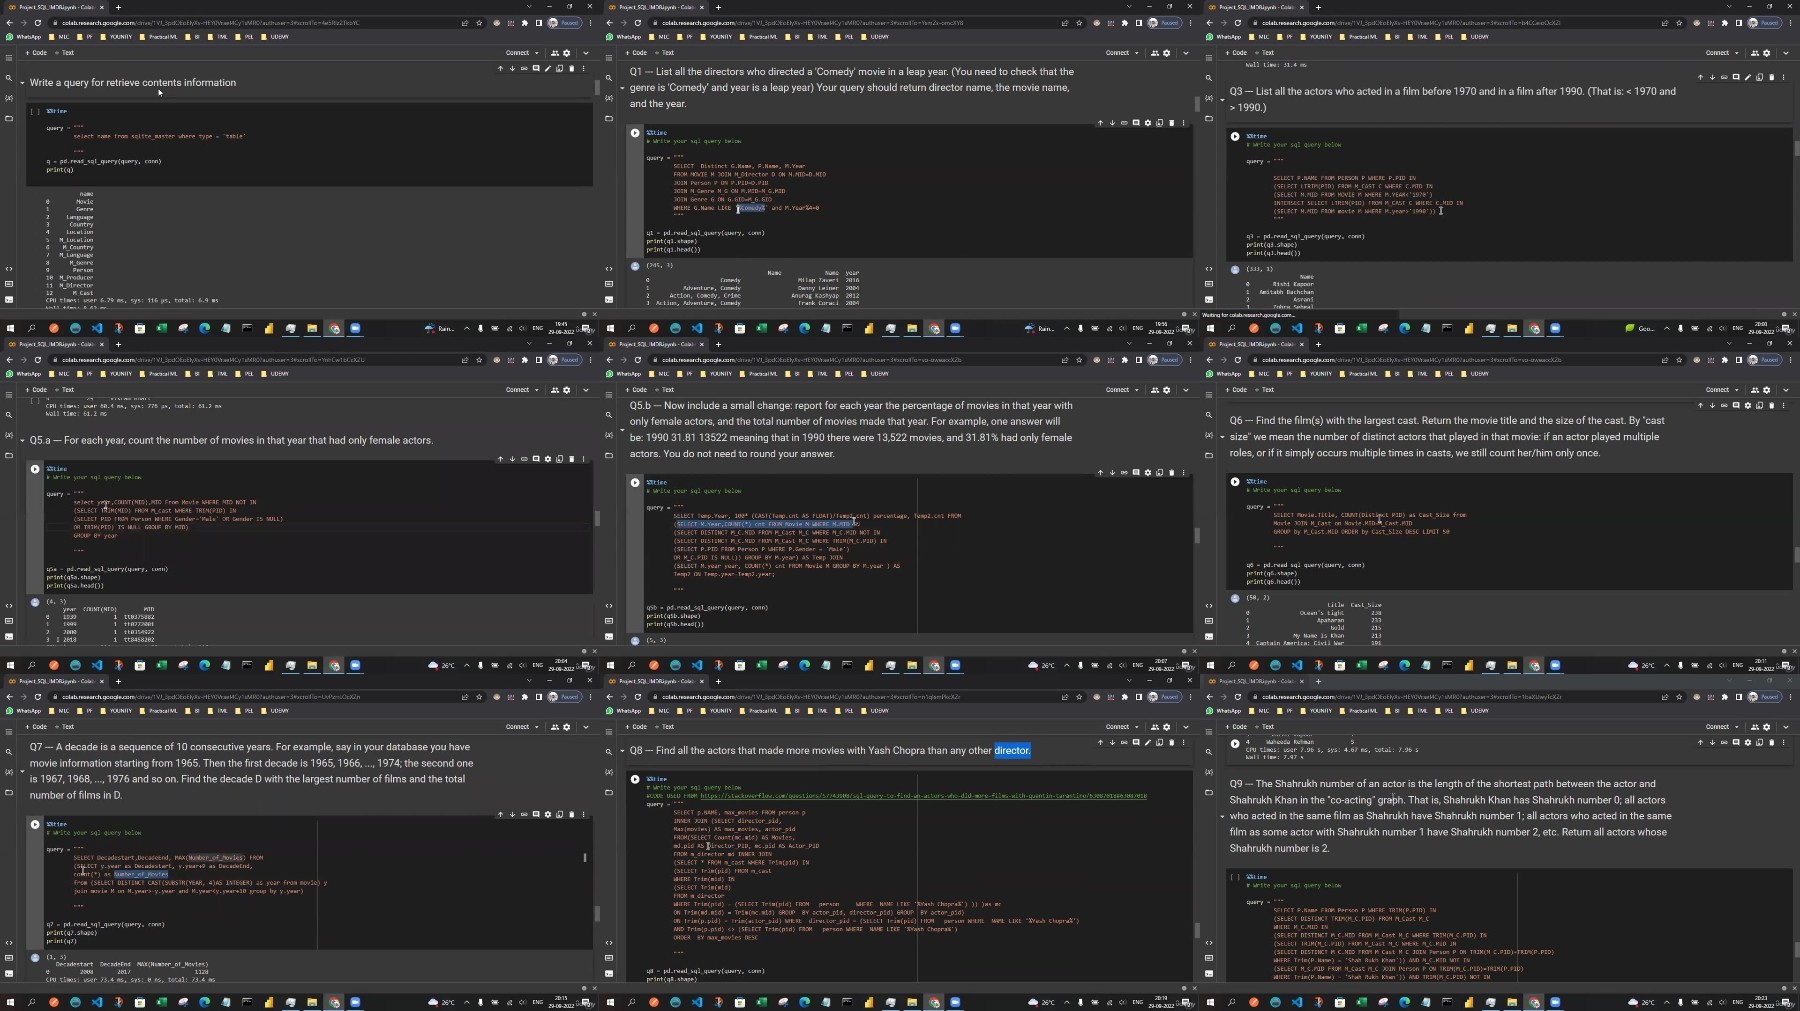Screen dimensions: 1800x1011
Task: Open the UDEMY bookmark folder in the Q5.a window
Action: (x=276, y=374)
